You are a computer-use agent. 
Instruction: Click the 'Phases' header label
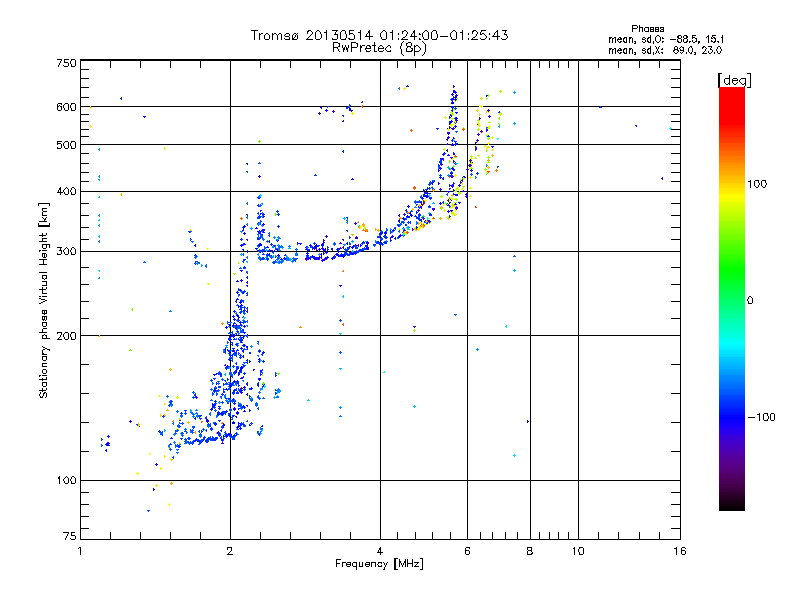pos(647,29)
